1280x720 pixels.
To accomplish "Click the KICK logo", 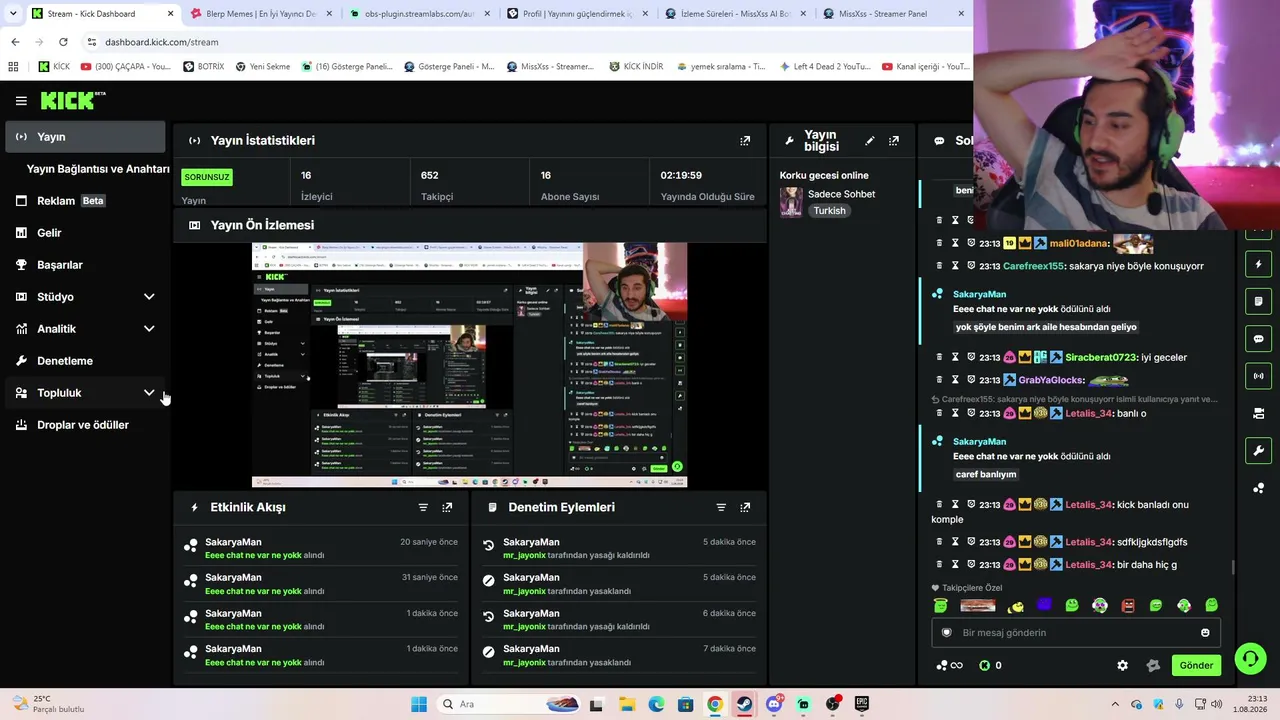I will [73, 100].
